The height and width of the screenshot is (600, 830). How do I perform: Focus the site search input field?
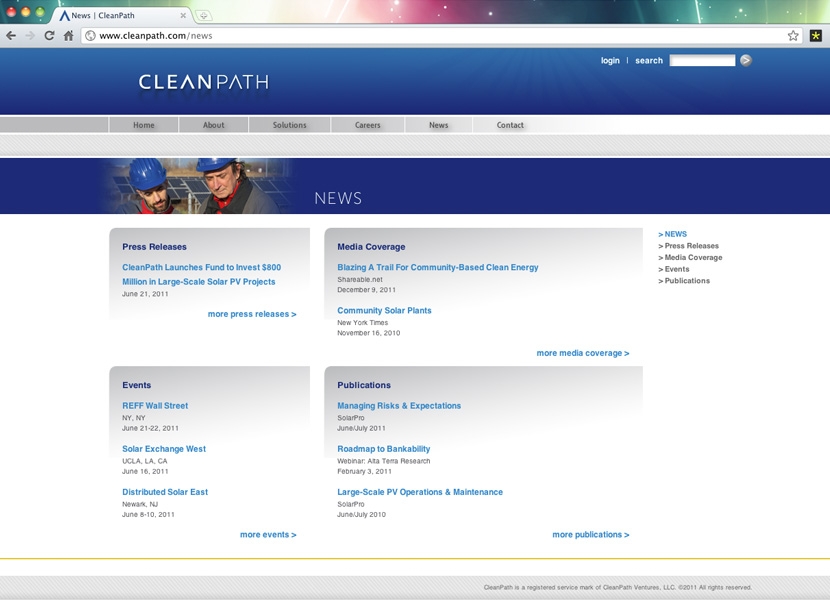pyautogui.click(x=702, y=60)
